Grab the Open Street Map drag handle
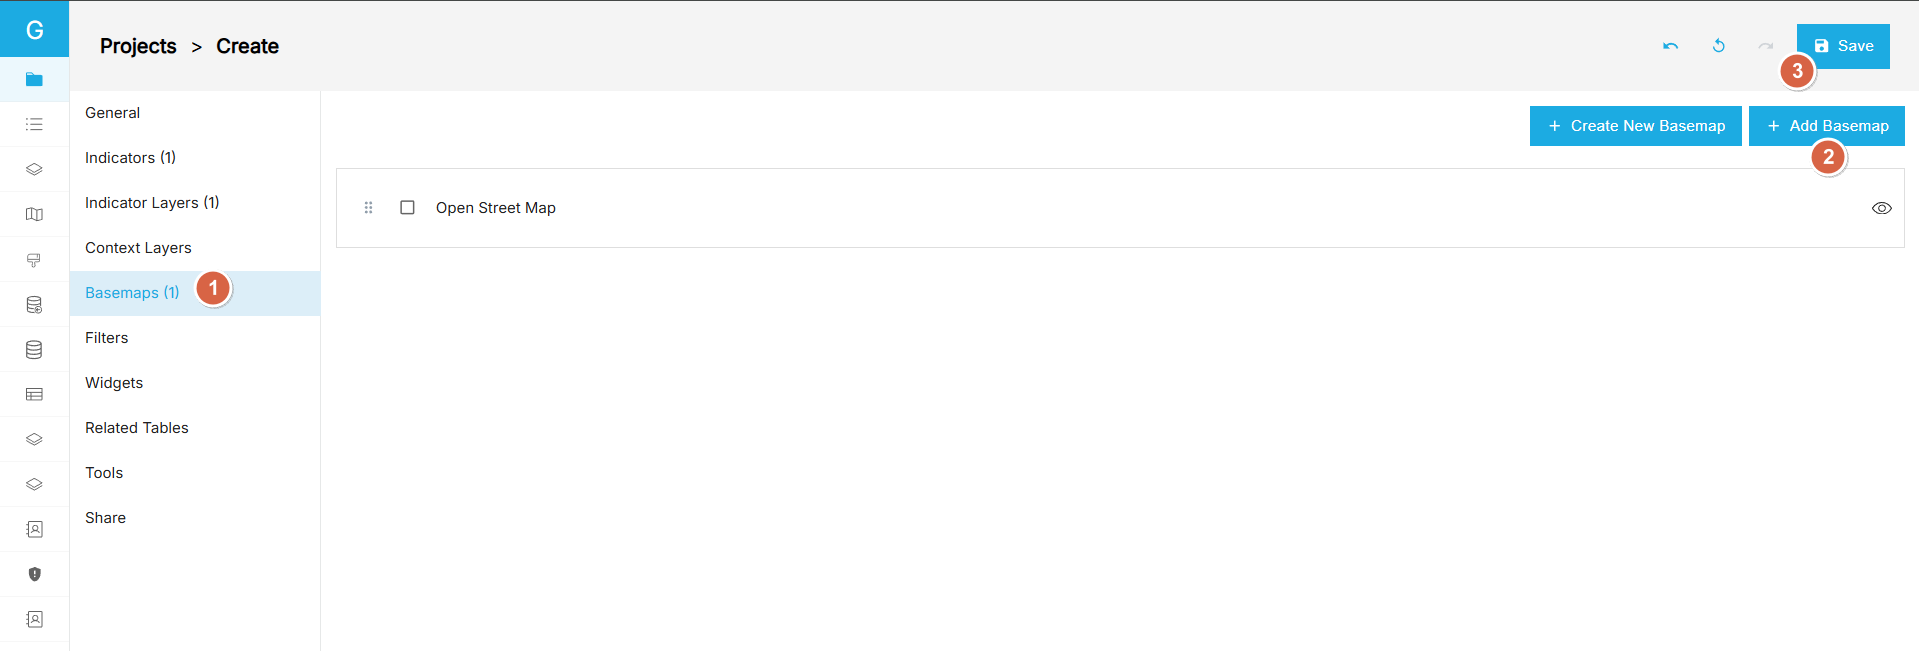The width and height of the screenshot is (1919, 651). 368,208
